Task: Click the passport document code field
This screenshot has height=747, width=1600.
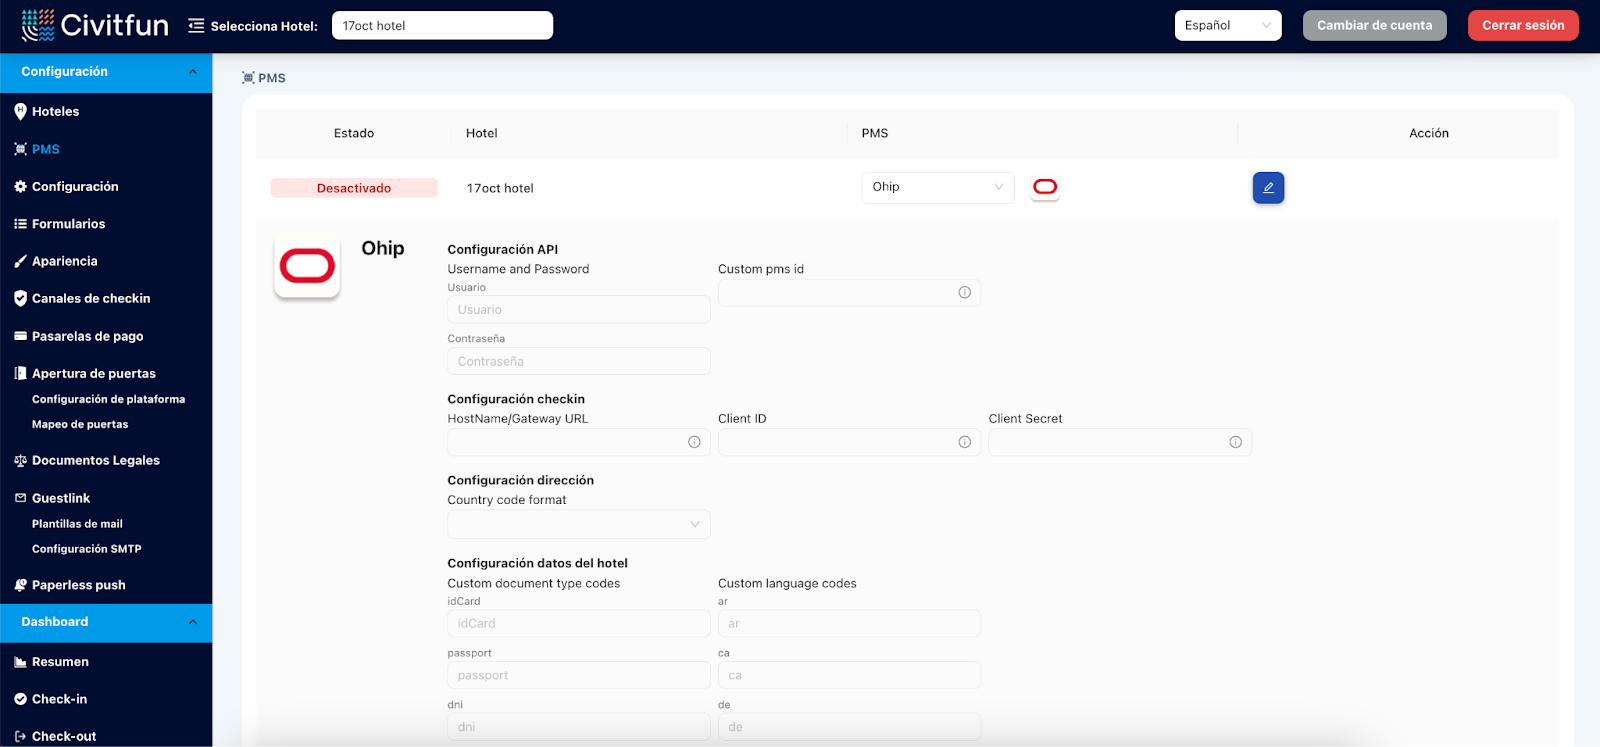Action: coord(579,675)
